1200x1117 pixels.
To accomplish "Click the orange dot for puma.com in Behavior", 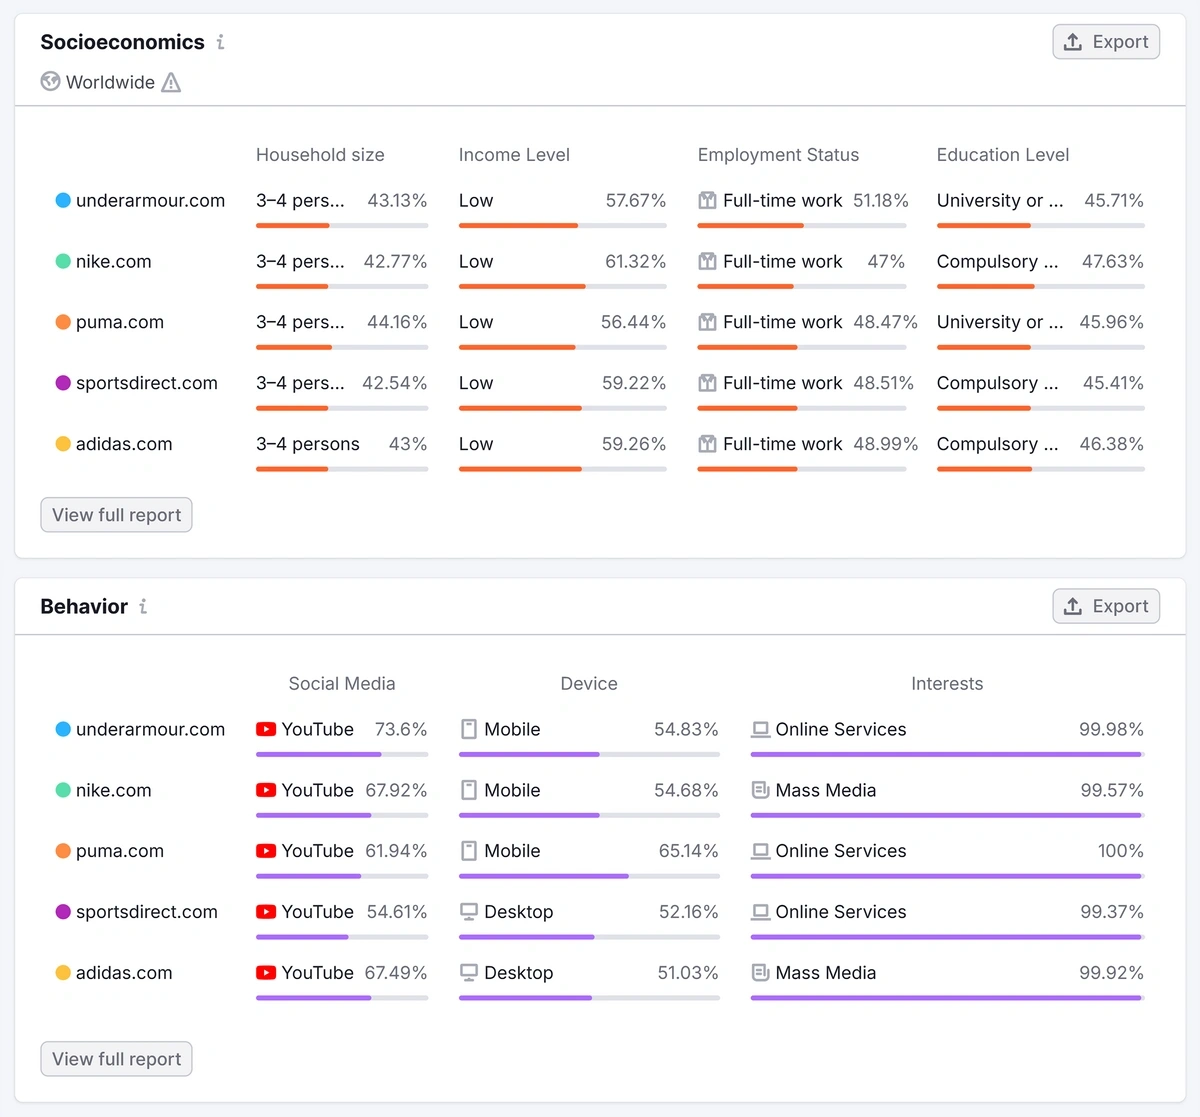I will click(x=63, y=851).
